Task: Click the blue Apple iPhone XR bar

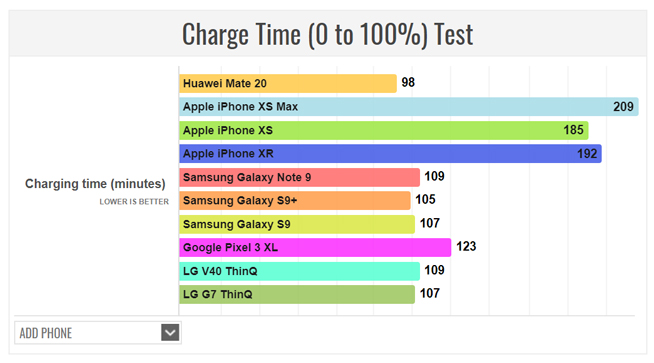Action: pyautogui.click(x=390, y=154)
